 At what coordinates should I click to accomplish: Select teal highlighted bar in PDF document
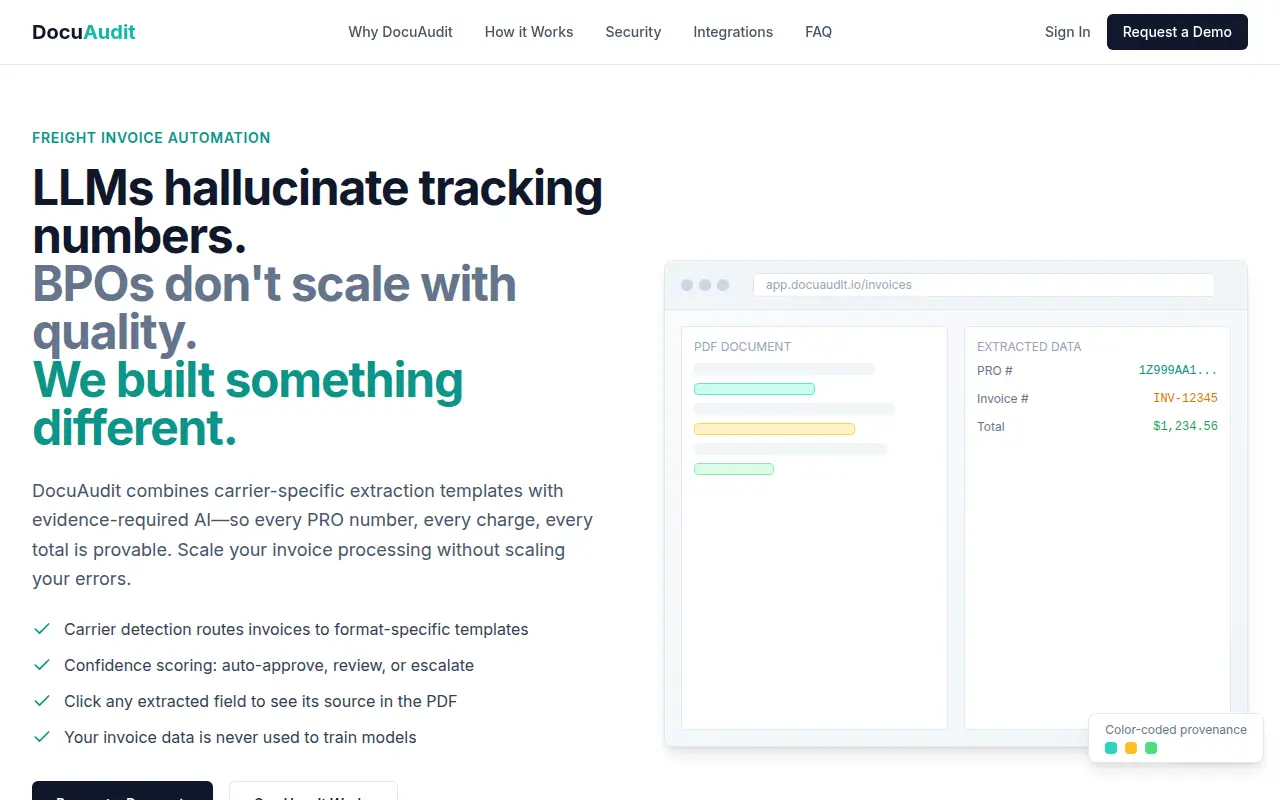tap(754, 389)
